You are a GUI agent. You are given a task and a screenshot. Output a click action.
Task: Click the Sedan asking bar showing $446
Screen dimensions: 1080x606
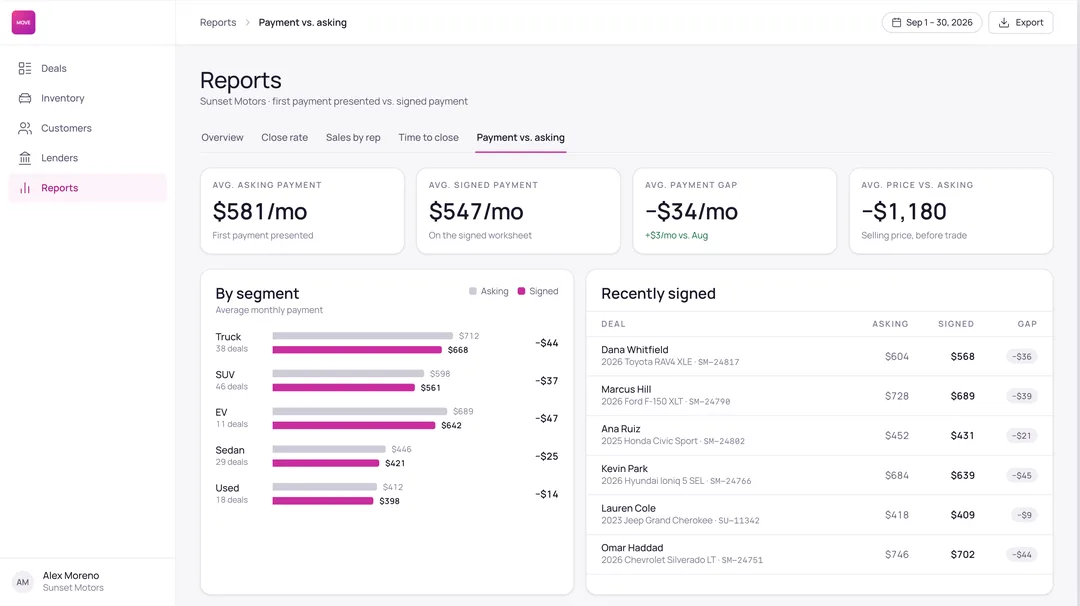(x=329, y=449)
